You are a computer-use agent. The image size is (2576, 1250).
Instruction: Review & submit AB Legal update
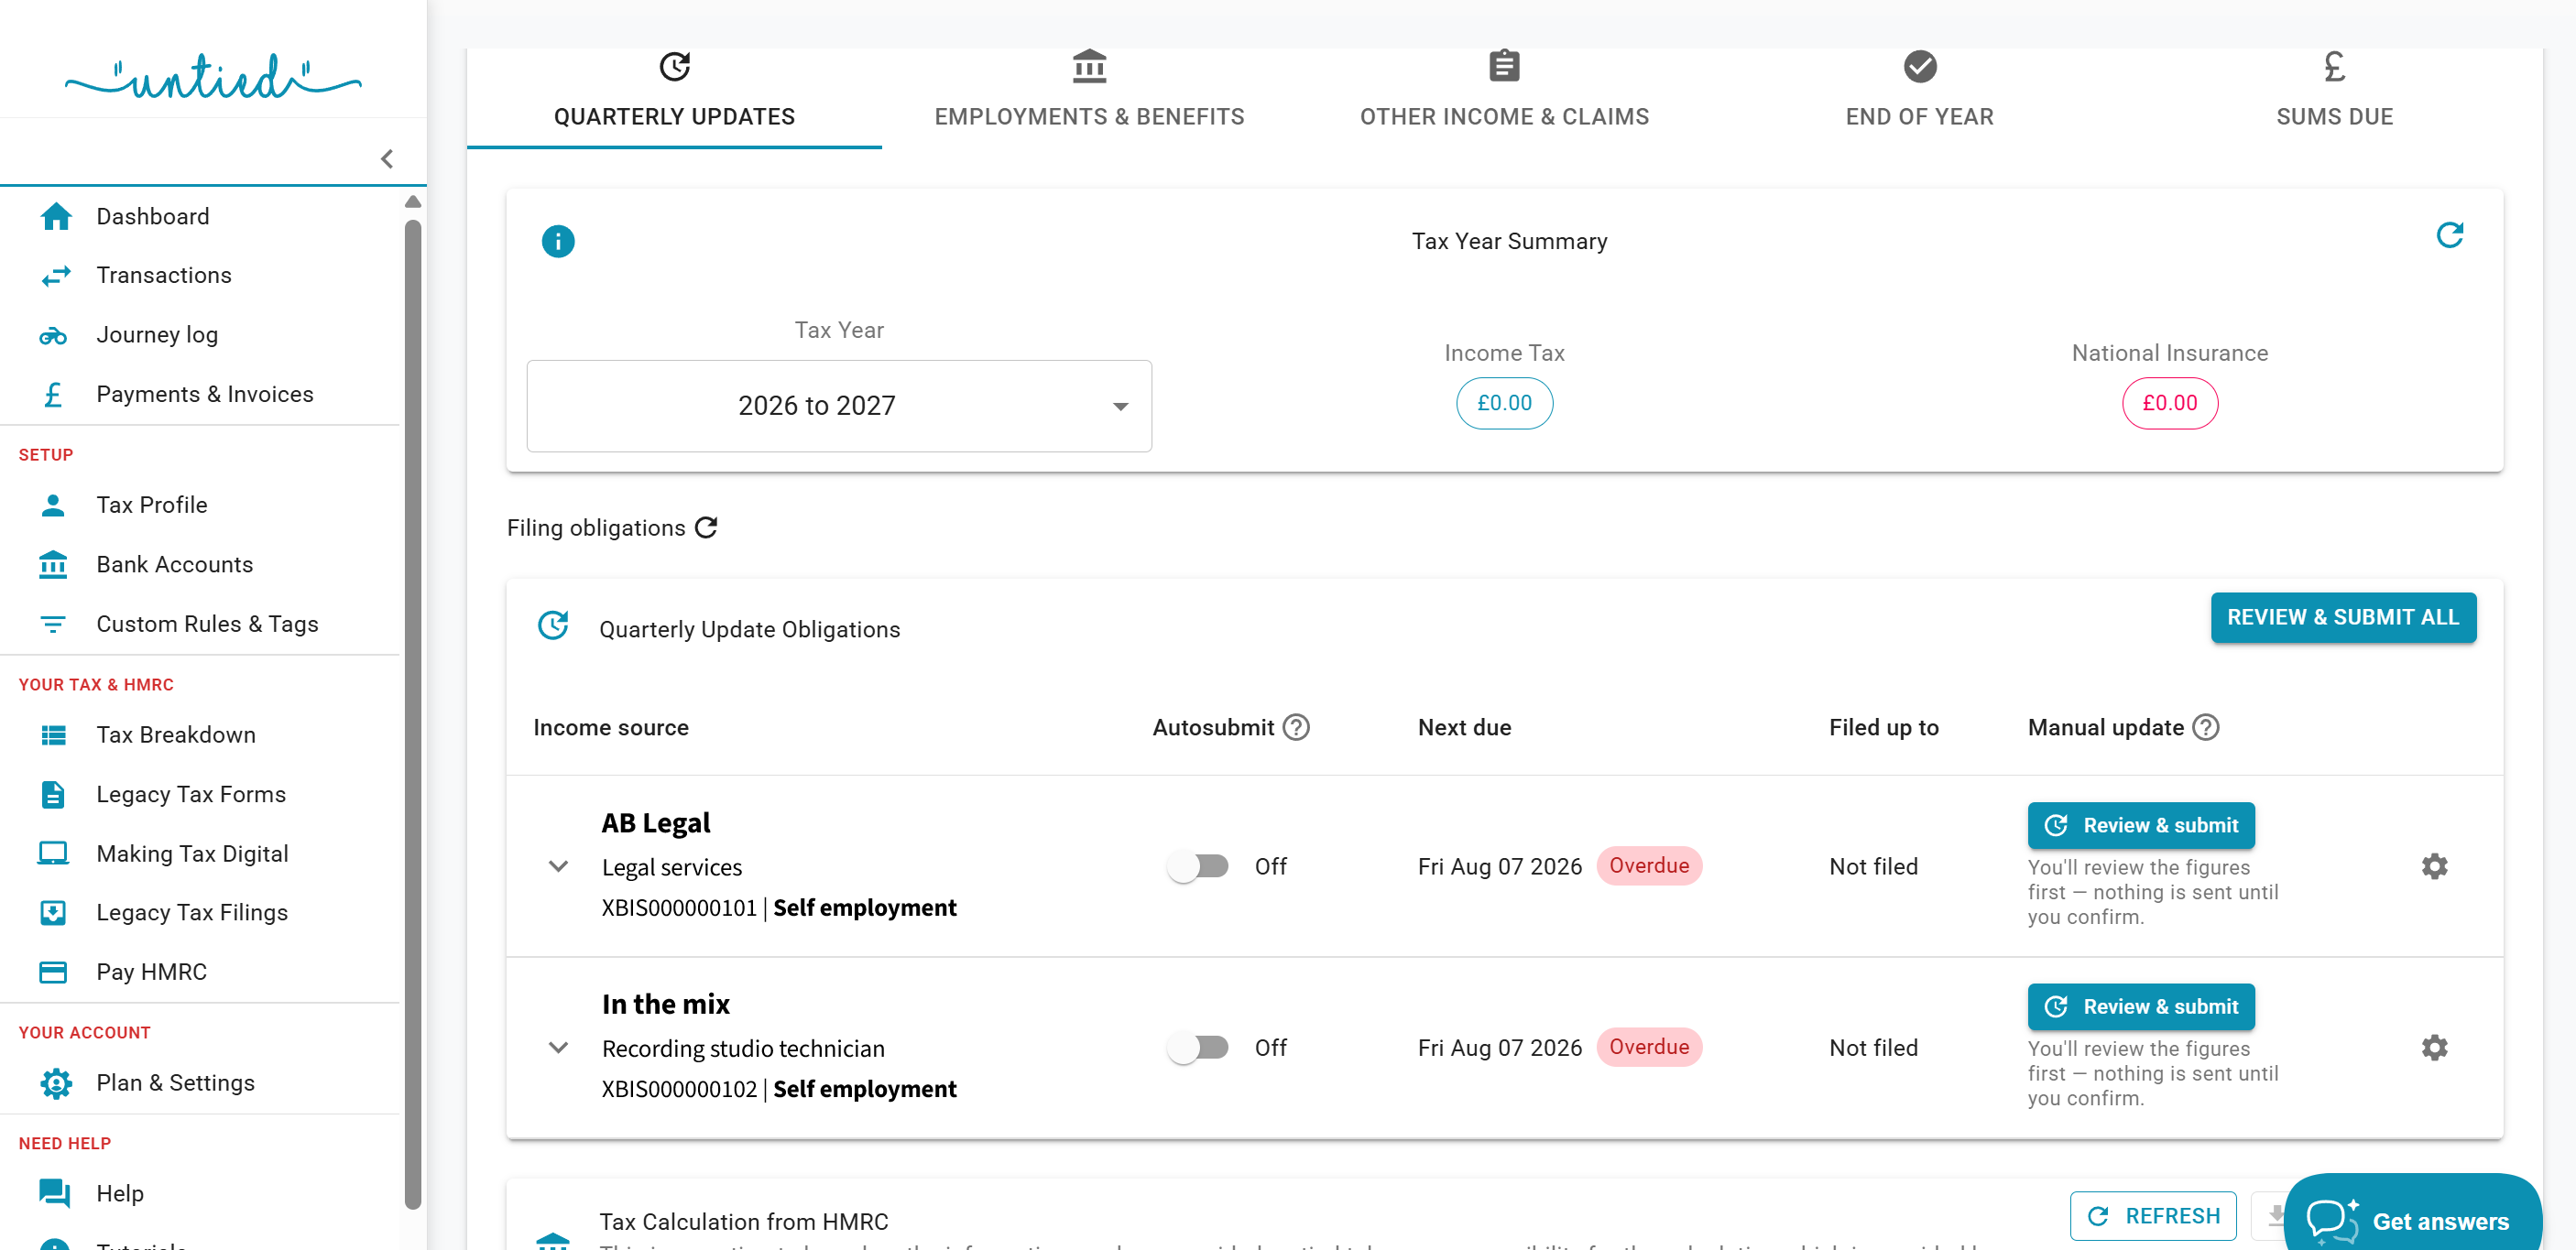click(x=2140, y=825)
